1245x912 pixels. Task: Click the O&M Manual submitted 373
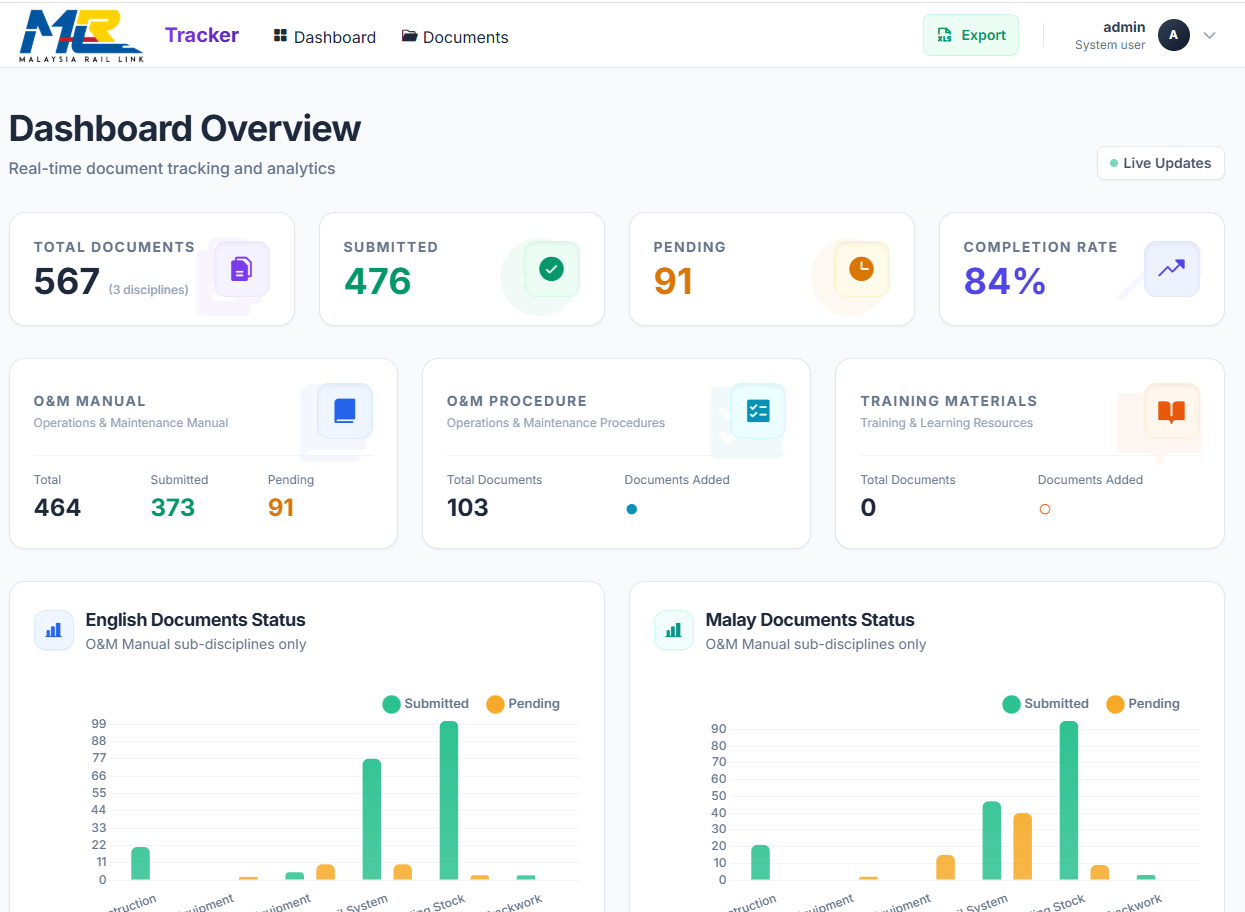coord(173,508)
